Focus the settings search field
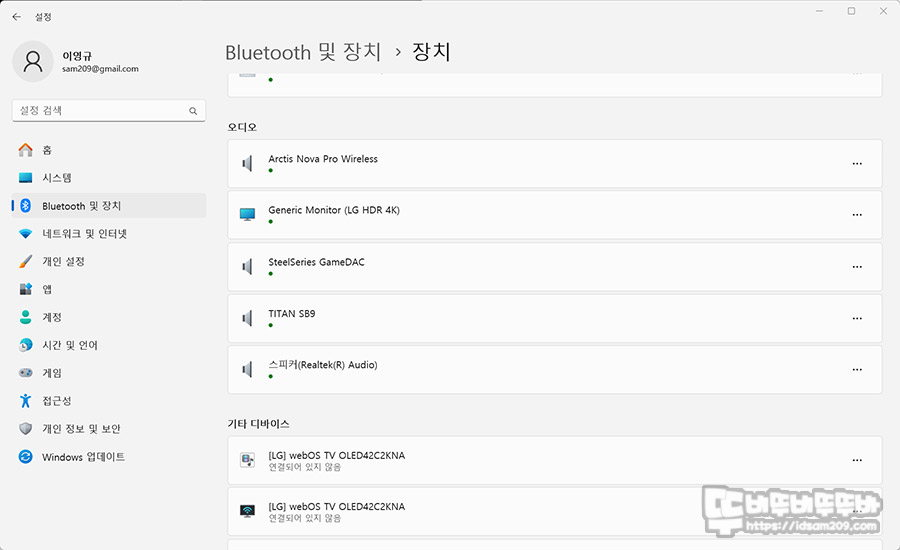Image resolution: width=900 pixels, height=550 pixels. coord(108,111)
